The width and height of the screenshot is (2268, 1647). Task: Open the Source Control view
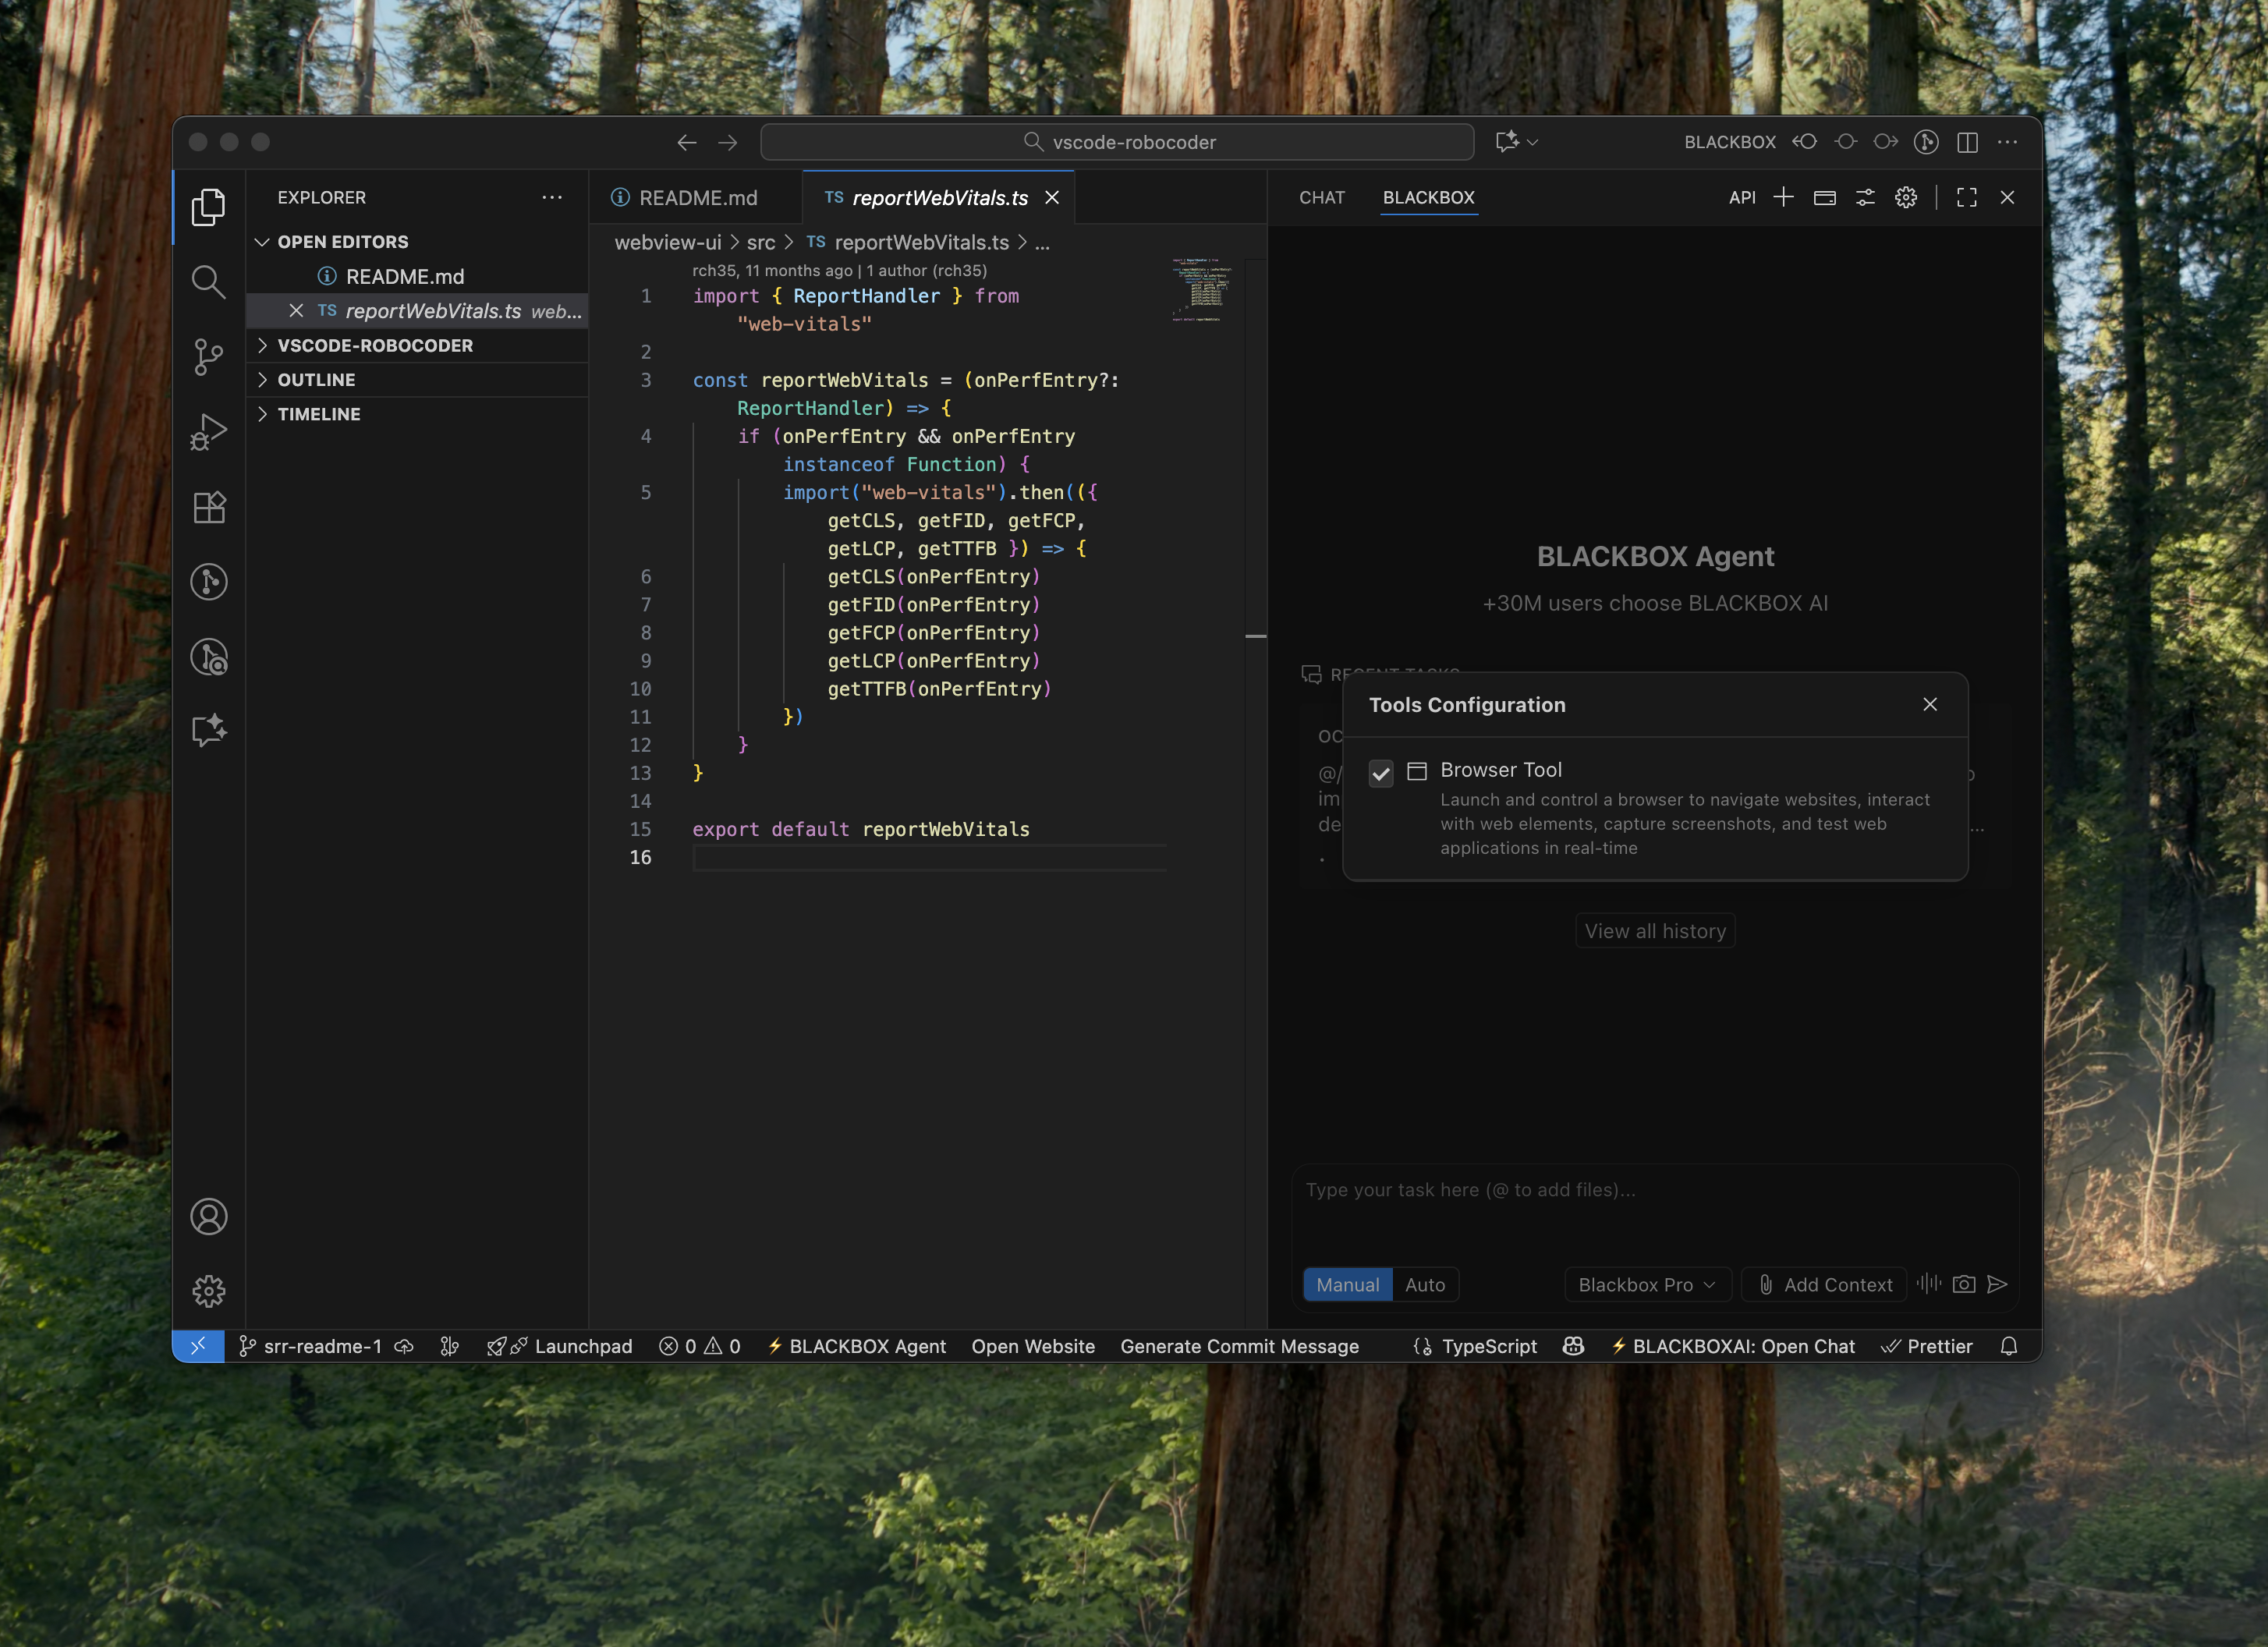208,356
